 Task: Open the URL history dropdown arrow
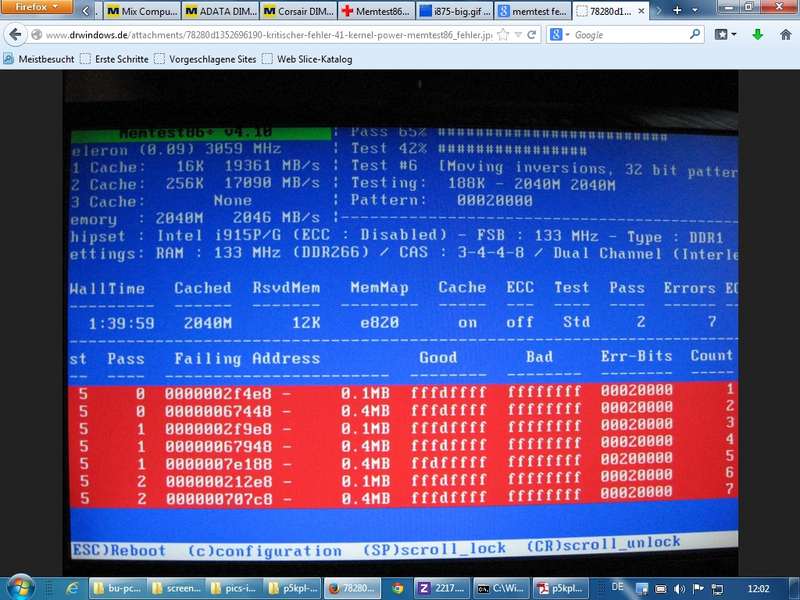tap(518, 35)
